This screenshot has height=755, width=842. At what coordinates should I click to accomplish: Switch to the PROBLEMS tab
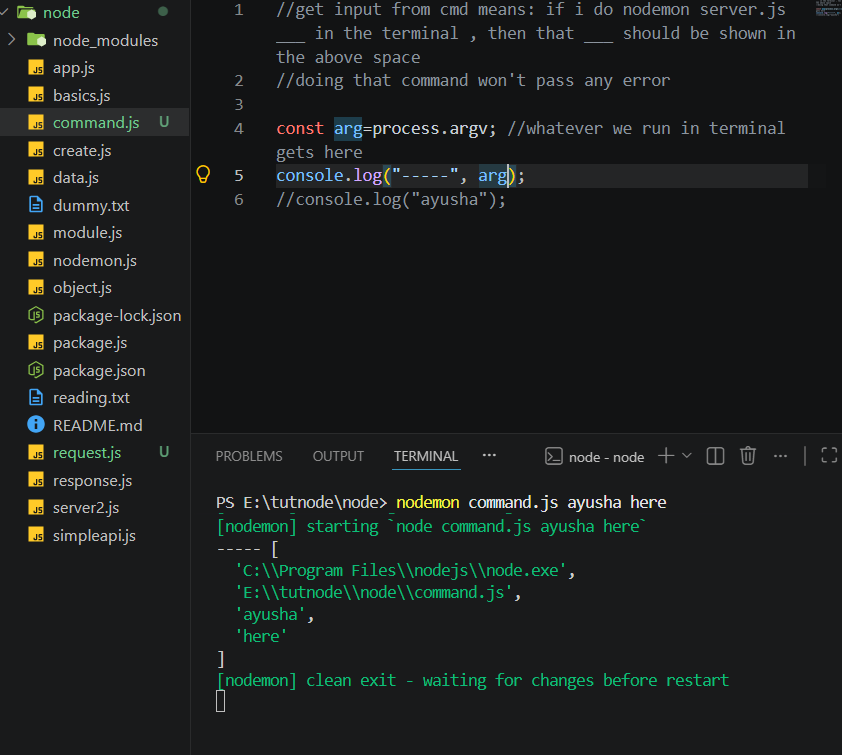pos(249,456)
